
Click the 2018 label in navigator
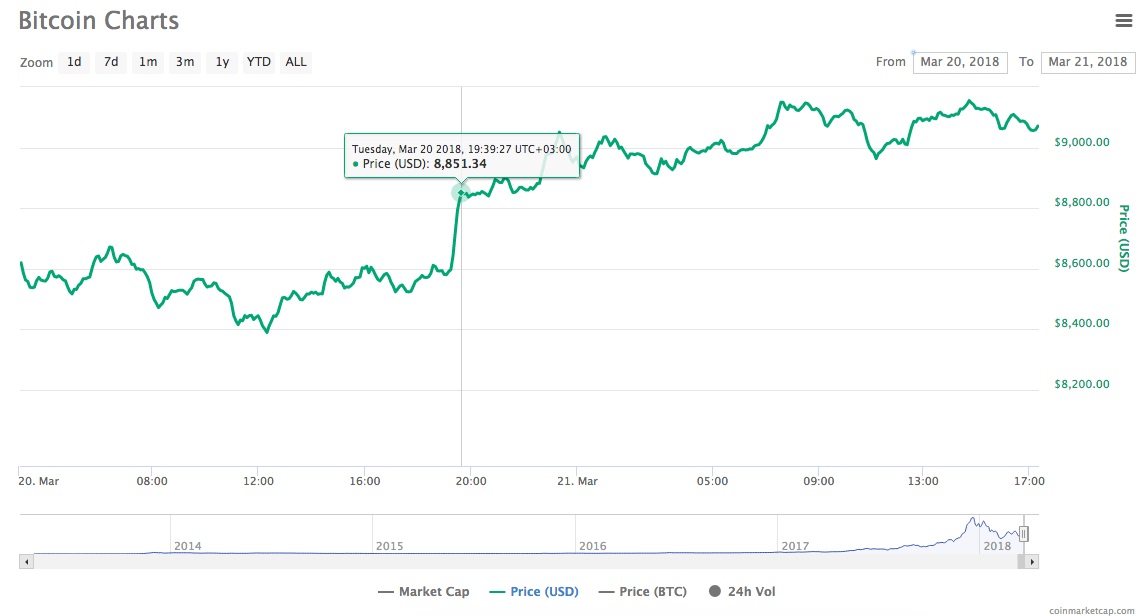998,546
